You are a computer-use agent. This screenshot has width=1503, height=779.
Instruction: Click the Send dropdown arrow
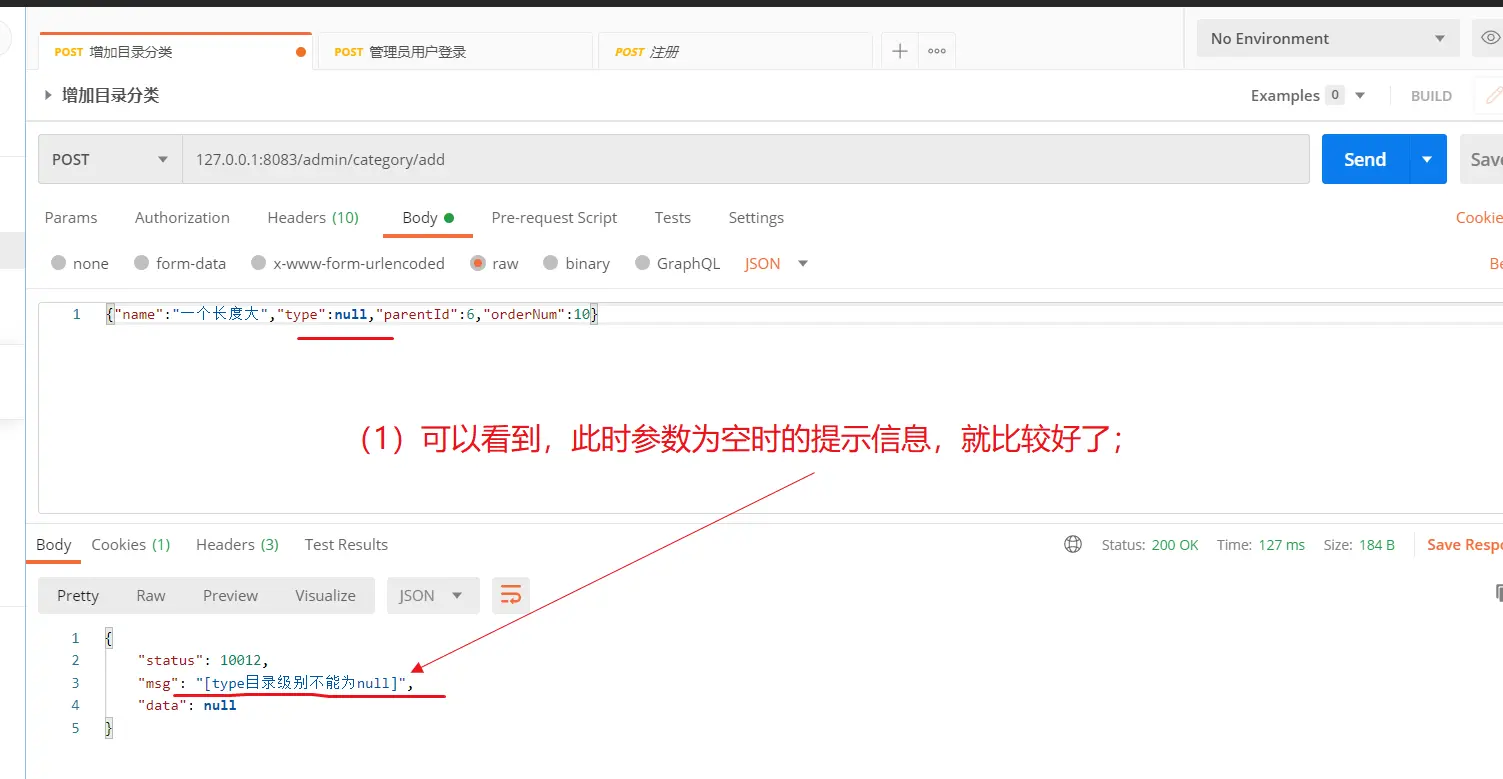click(1427, 160)
